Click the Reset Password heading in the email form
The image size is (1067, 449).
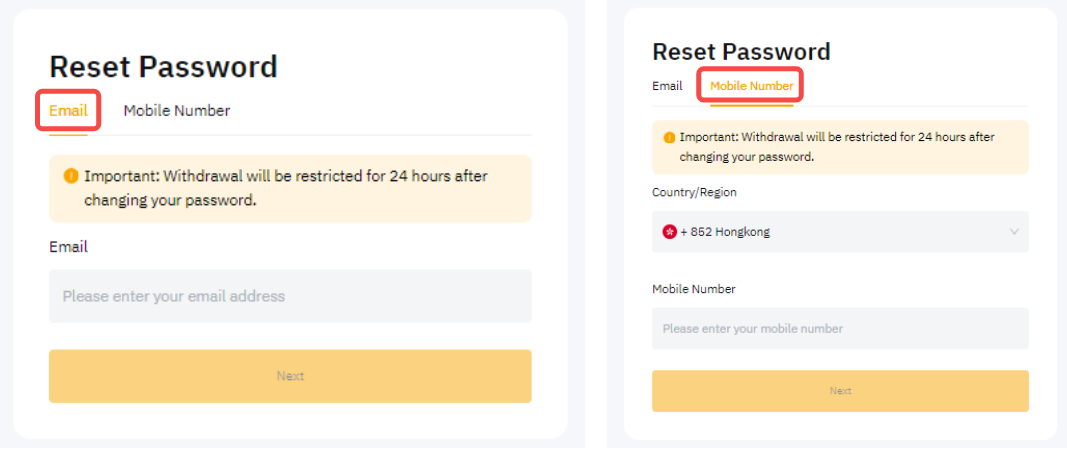point(163,67)
